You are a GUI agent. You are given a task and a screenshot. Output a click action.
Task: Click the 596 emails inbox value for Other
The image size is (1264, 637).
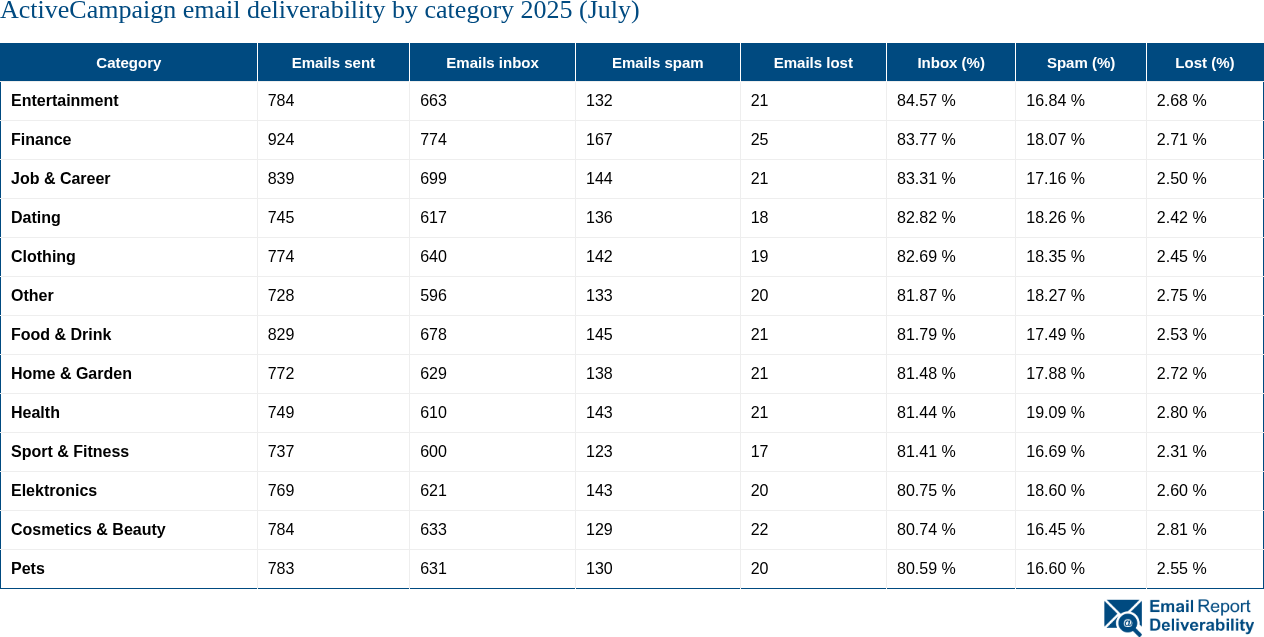(433, 296)
